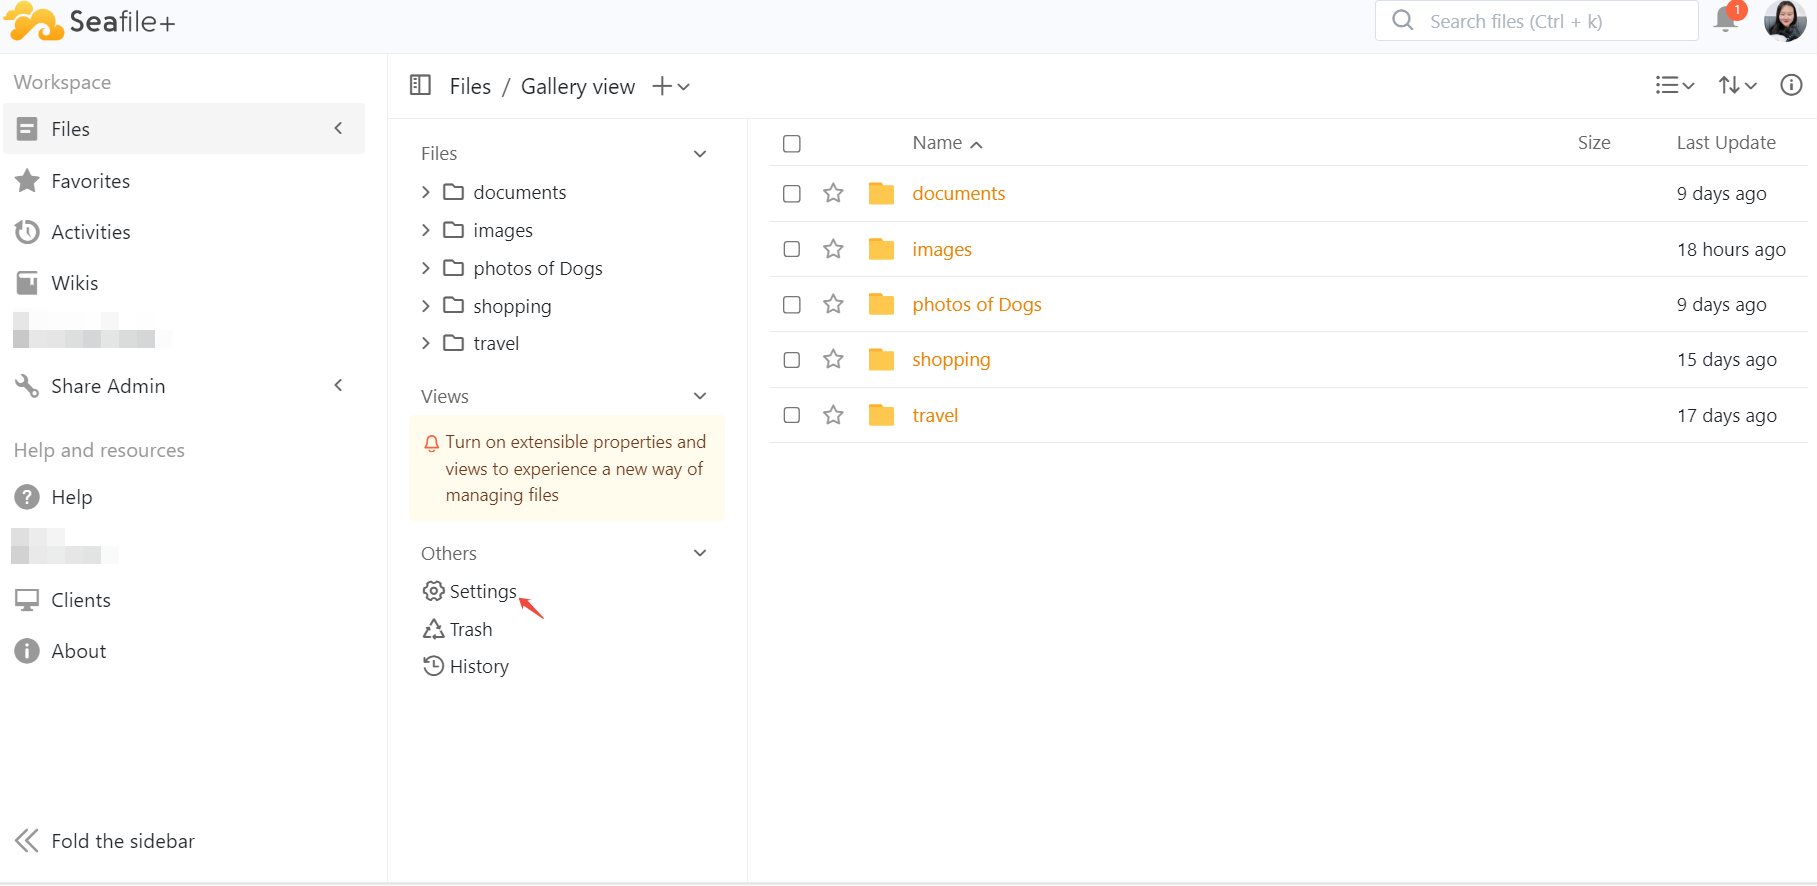Open the sort order dropdown
Screen dimensions: 1817x886
click(x=1737, y=86)
